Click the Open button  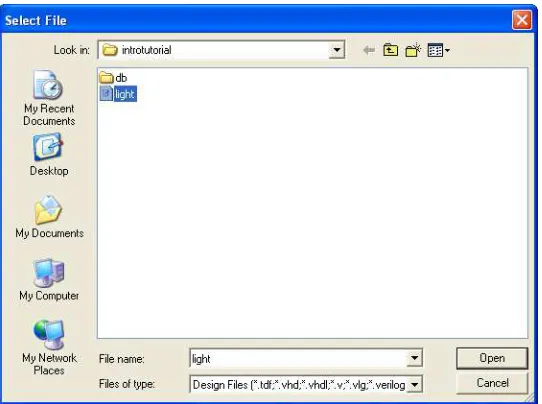492,358
